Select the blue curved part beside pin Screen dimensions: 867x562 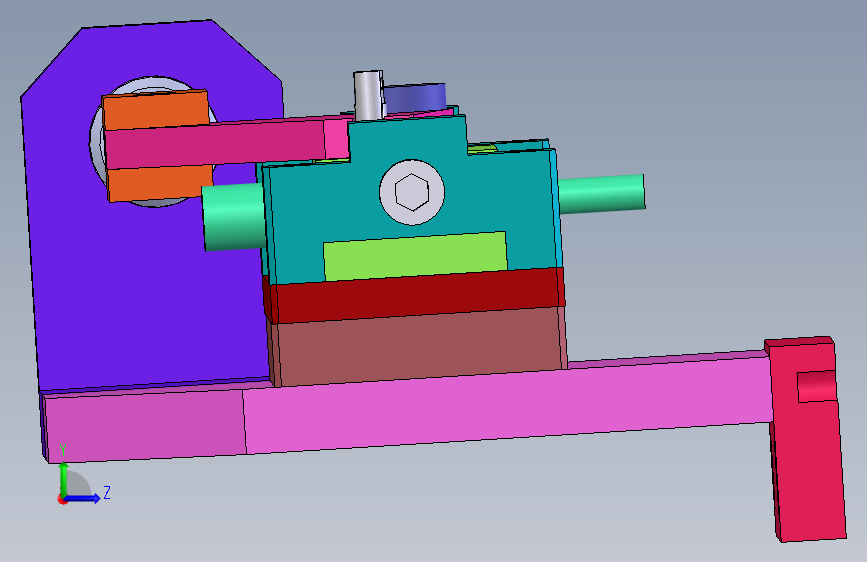click(x=415, y=97)
